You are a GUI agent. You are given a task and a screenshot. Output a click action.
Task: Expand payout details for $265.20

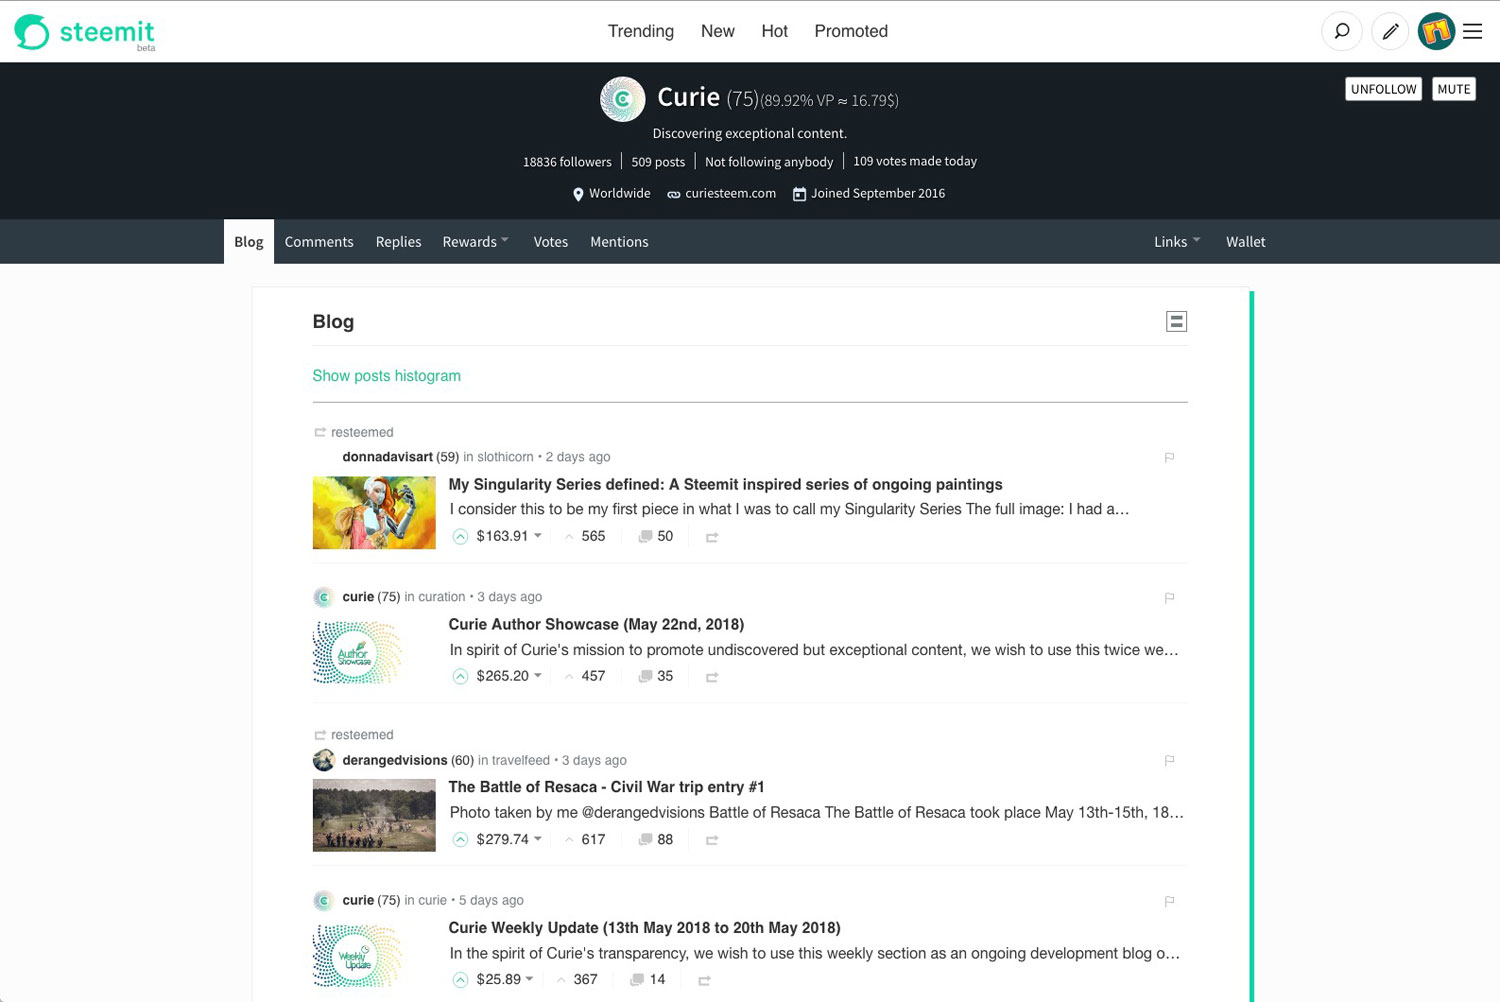(x=509, y=676)
